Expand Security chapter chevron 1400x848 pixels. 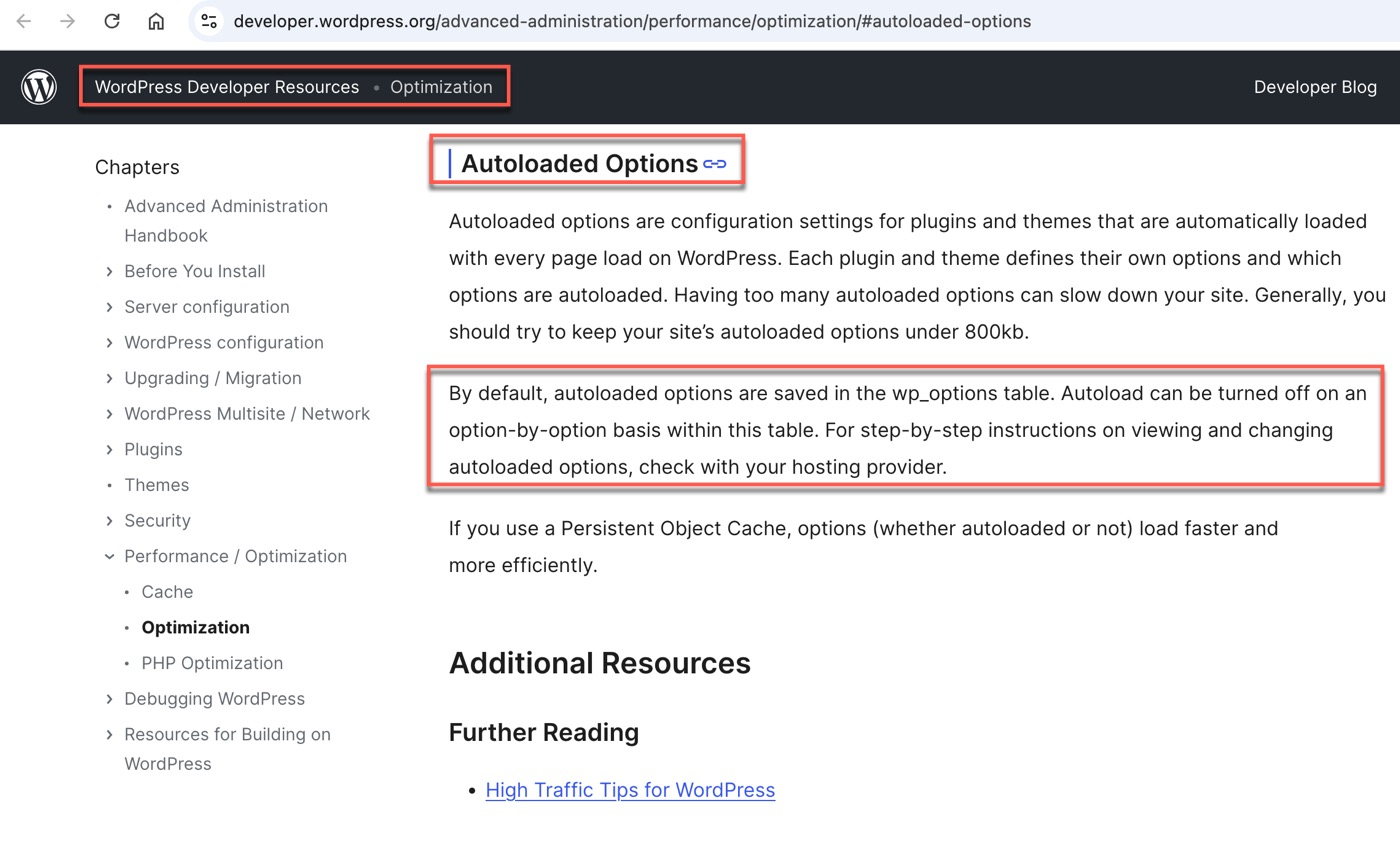109,521
